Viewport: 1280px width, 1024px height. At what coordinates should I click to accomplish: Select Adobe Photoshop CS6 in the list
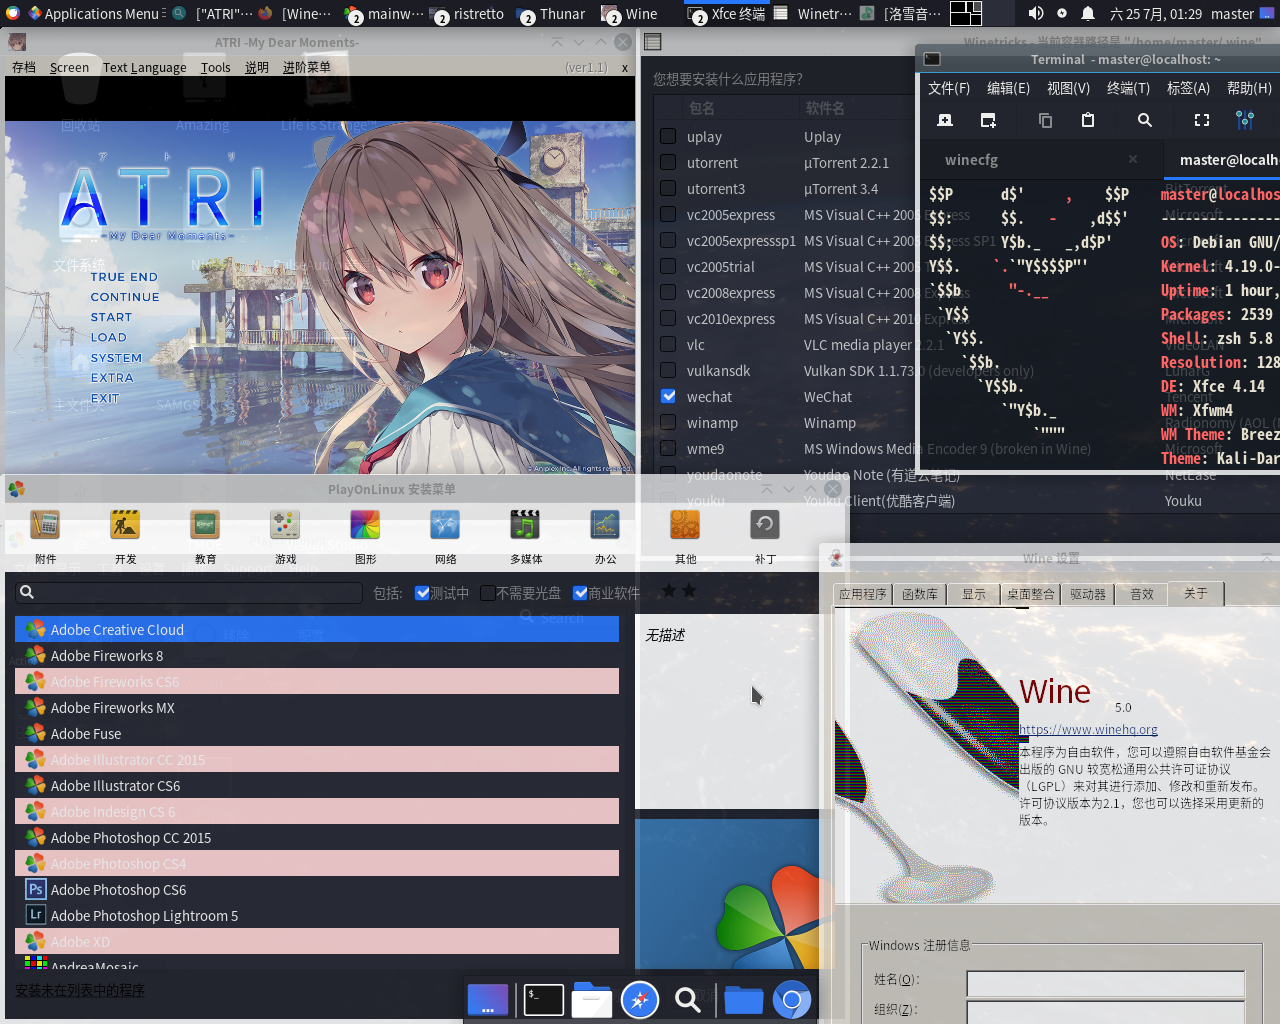pyautogui.click(x=317, y=890)
